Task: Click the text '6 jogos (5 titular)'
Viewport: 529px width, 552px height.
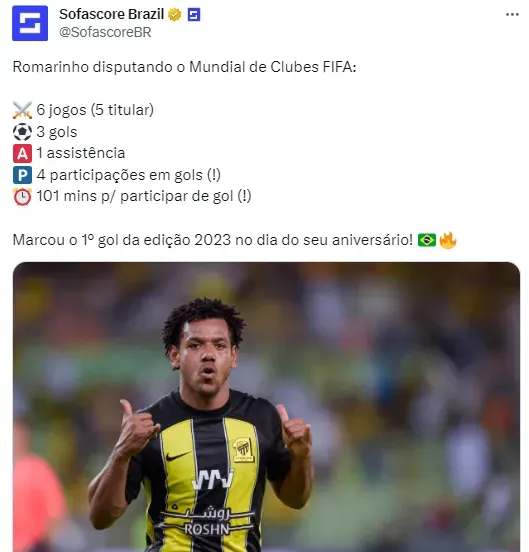Action: click(95, 110)
